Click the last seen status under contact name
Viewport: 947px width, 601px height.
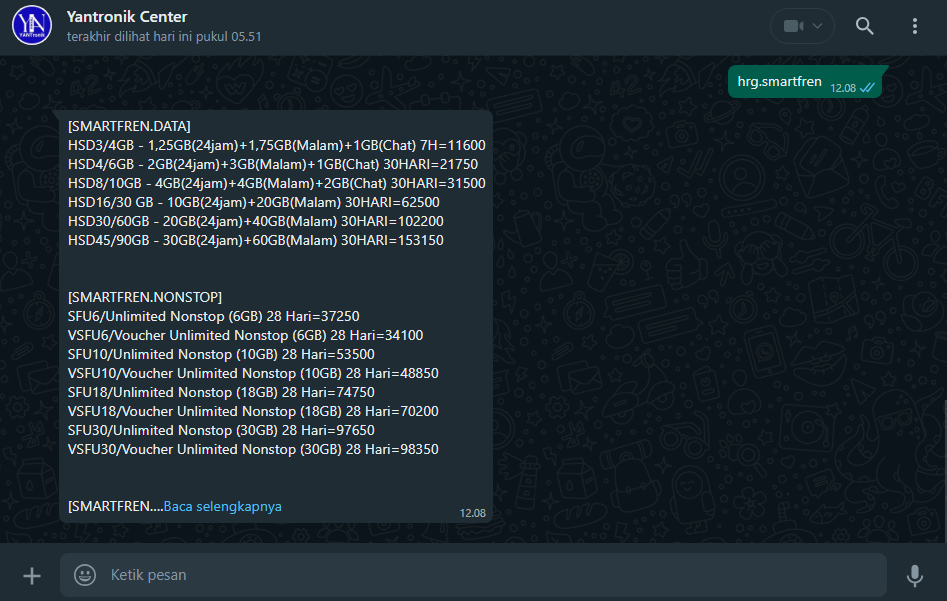click(164, 36)
